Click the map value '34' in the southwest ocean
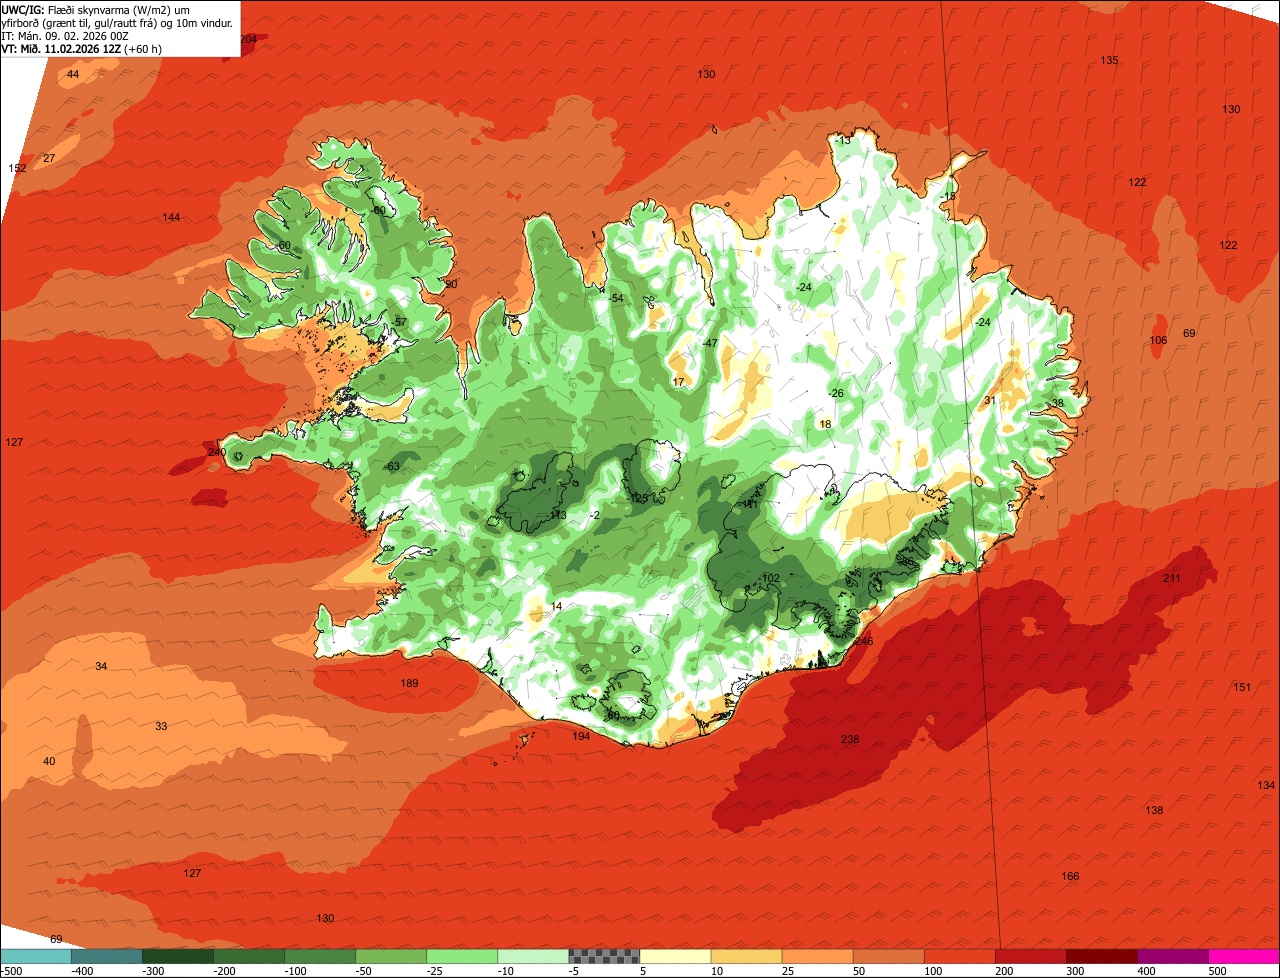 (101, 666)
